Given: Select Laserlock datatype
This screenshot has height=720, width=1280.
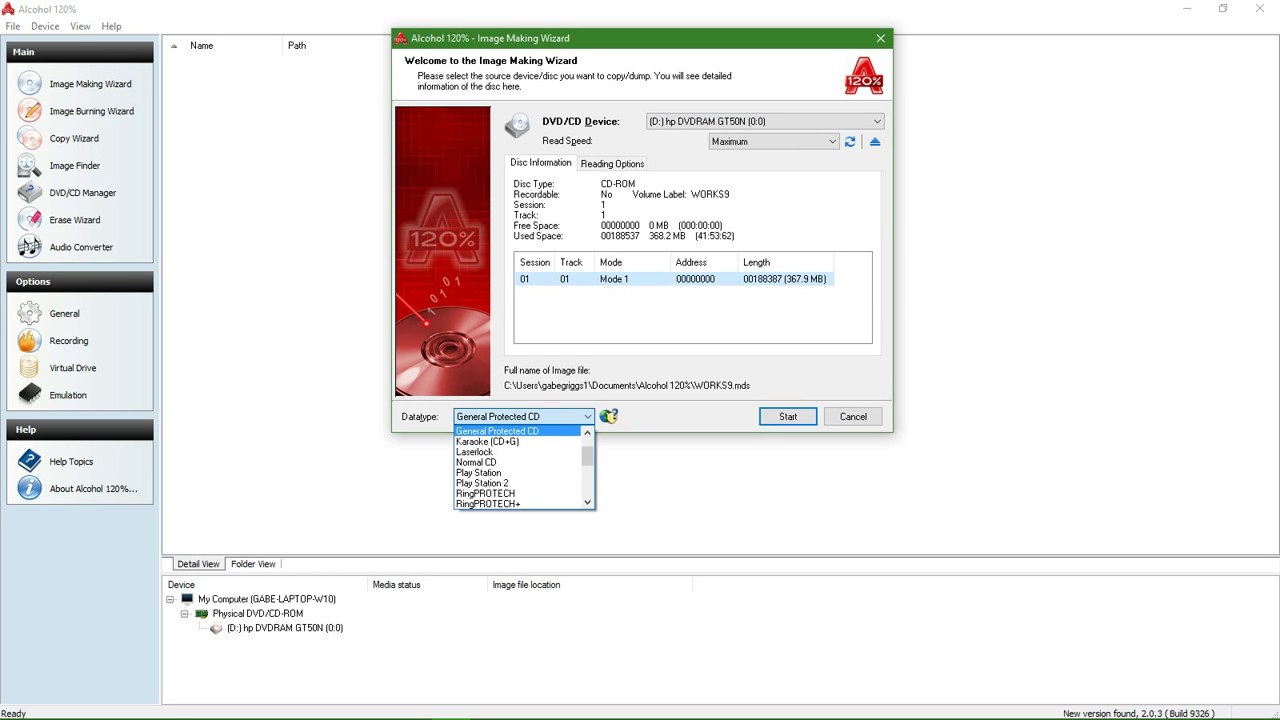Looking at the screenshot, I should (517, 452).
